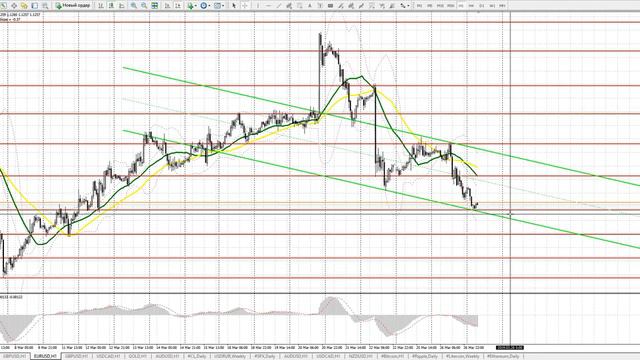The width and height of the screenshot is (640, 360).
Task: Open the periods clock dropdown
Action: point(205,6)
